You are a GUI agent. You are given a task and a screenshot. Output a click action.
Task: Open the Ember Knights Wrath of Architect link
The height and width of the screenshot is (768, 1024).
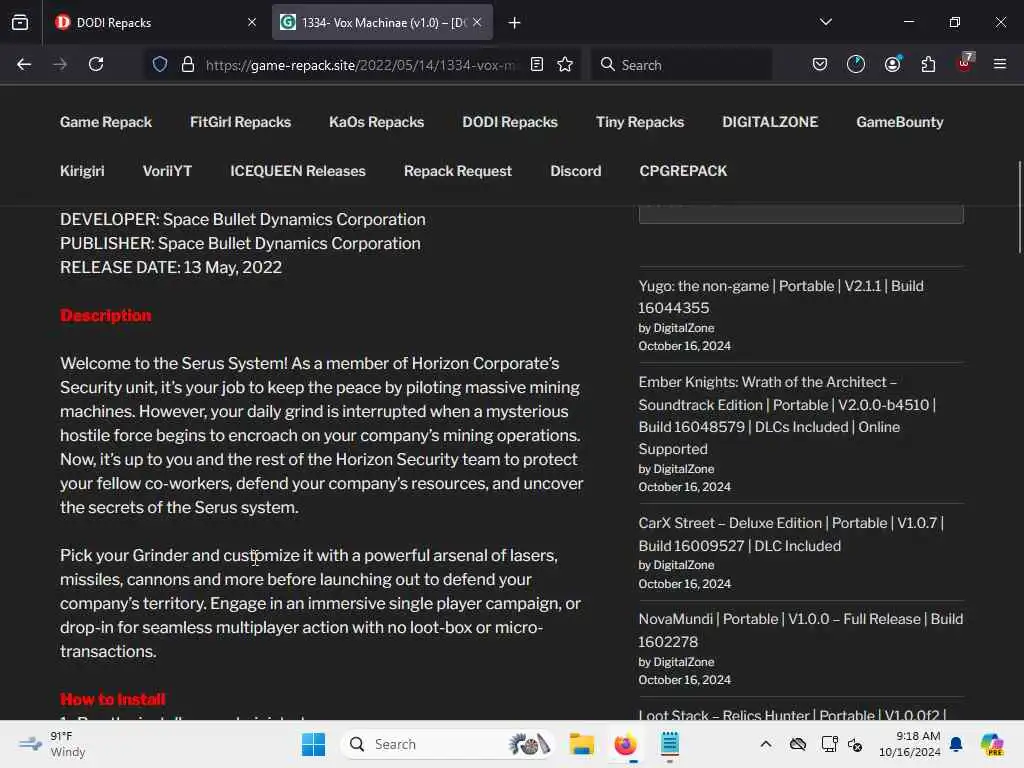[x=787, y=415]
